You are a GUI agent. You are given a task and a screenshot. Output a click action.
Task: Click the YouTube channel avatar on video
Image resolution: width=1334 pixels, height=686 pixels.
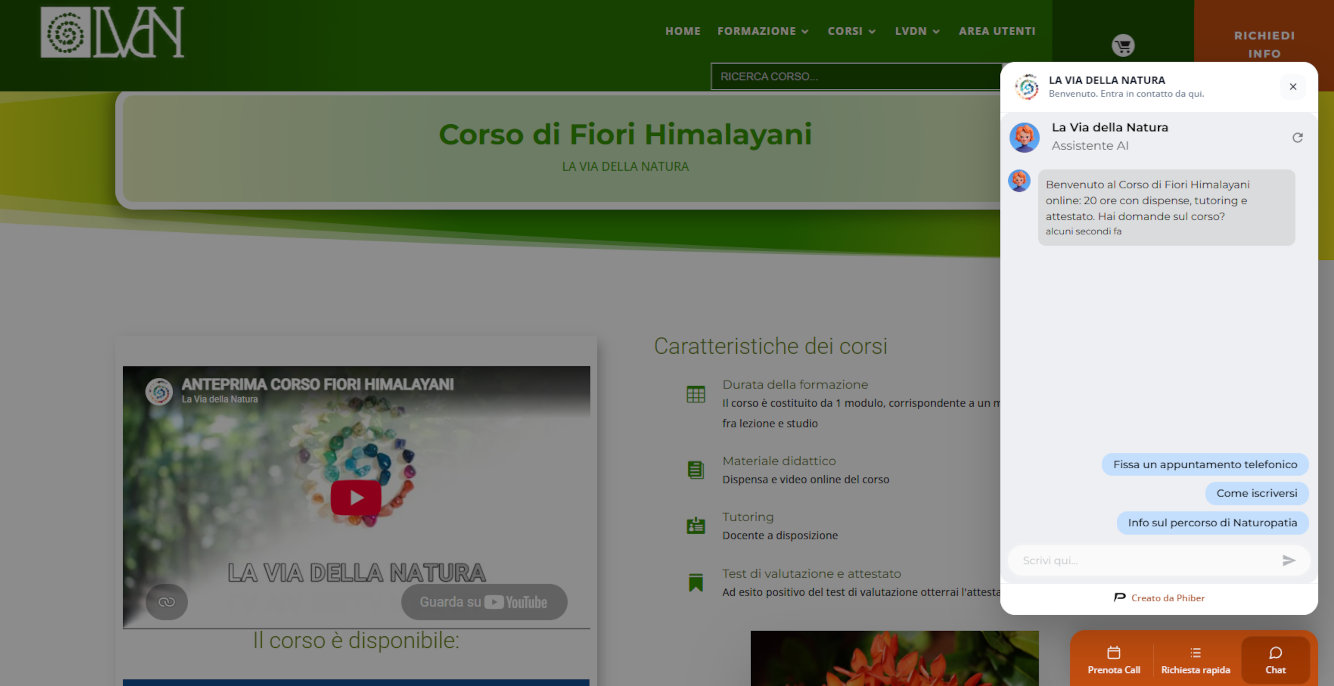pos(159,391)
